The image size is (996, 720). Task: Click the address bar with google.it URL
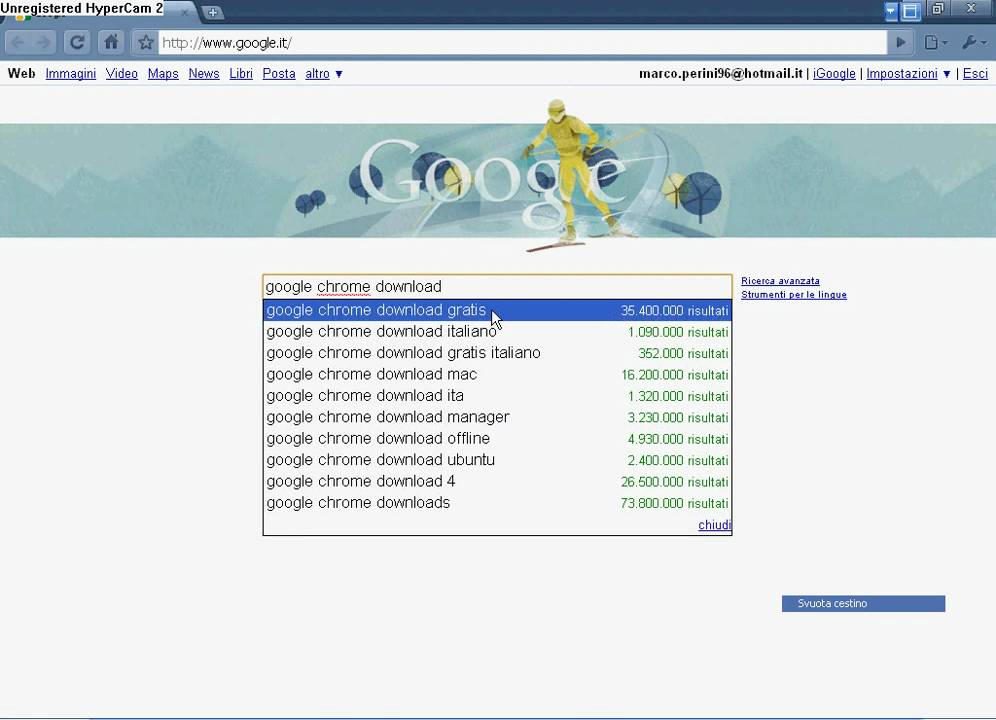tap(522, 43)
